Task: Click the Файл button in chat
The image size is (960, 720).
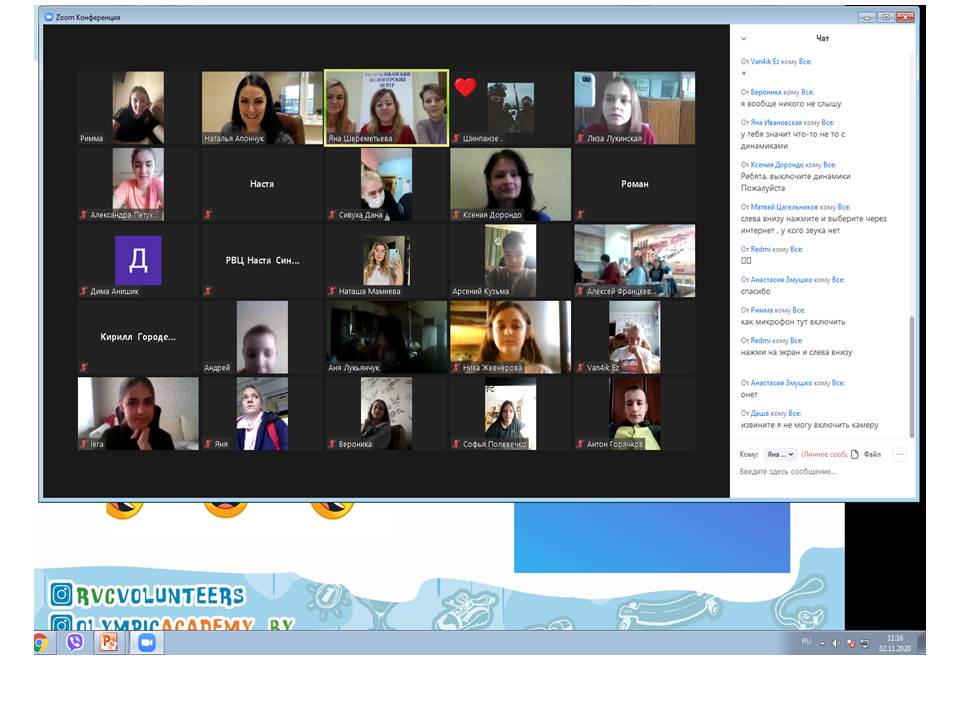Action: (x=872, y=454)
